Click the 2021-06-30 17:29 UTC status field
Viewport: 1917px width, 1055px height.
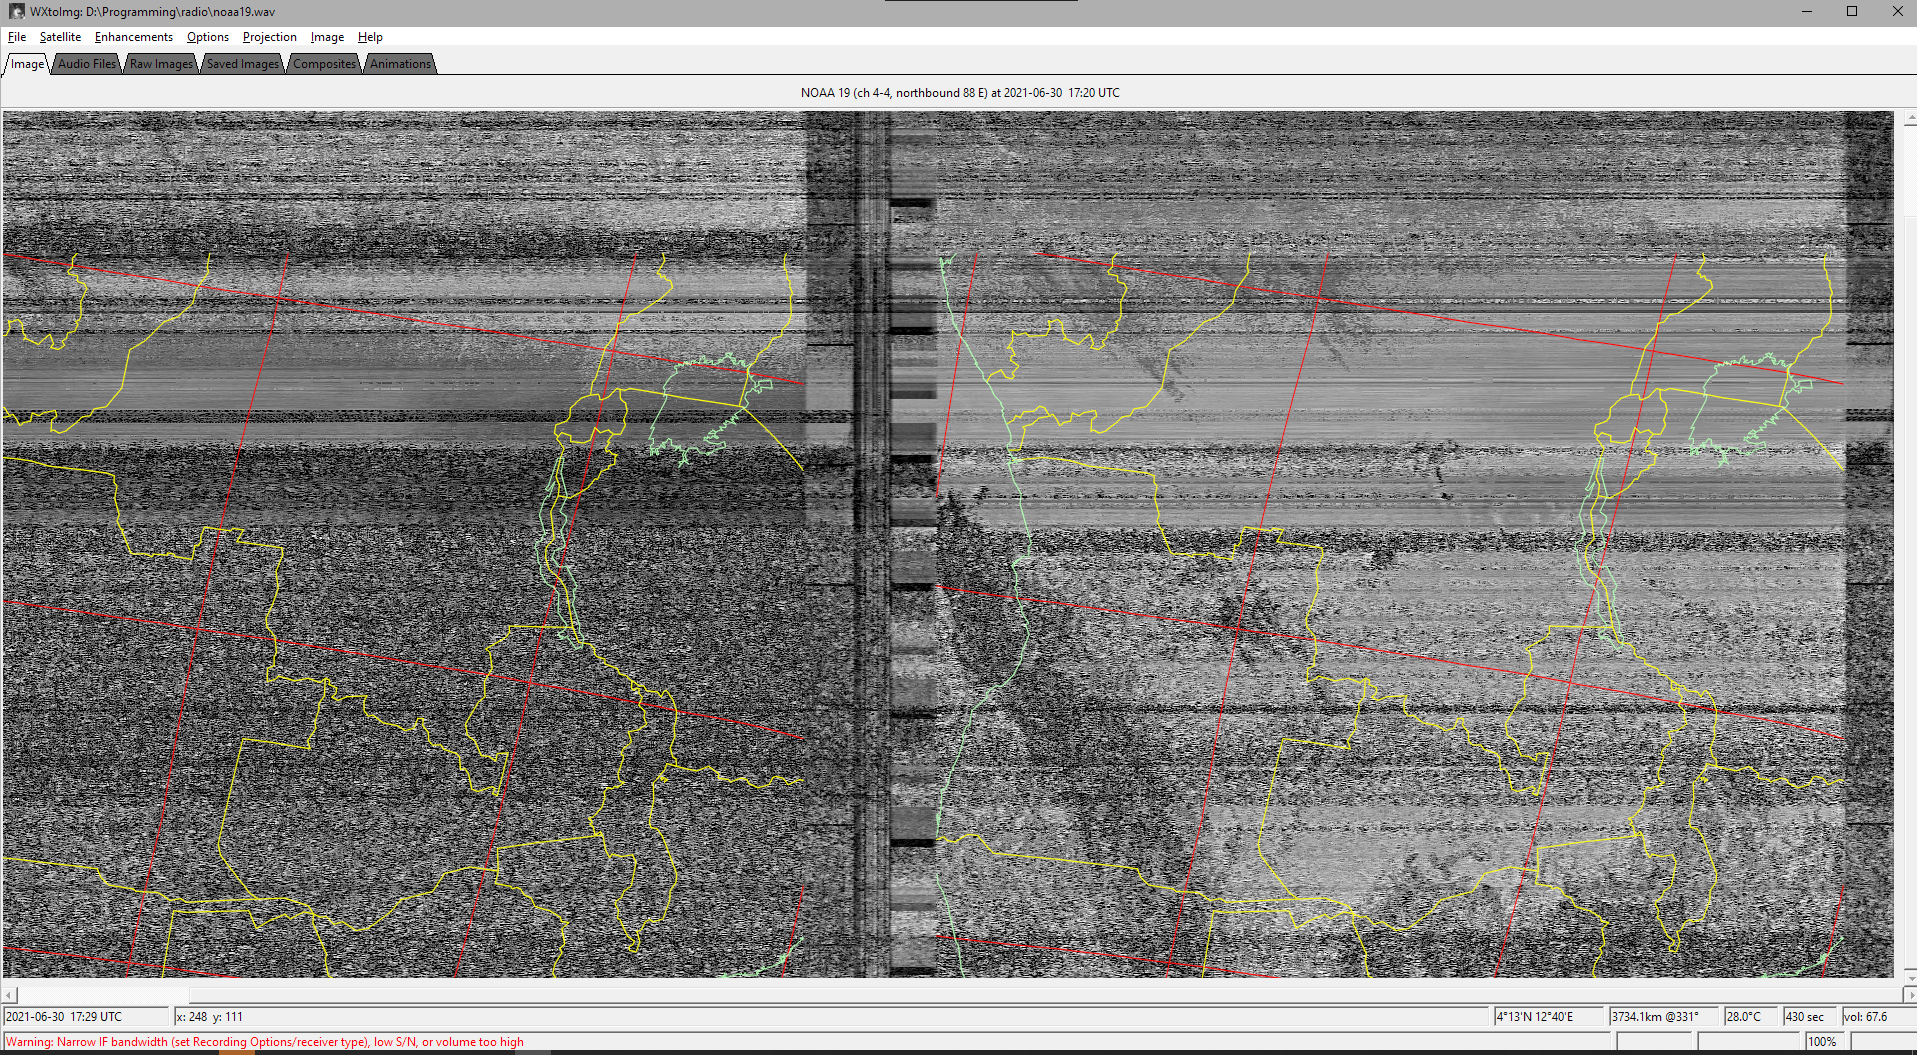(87, 1017)
